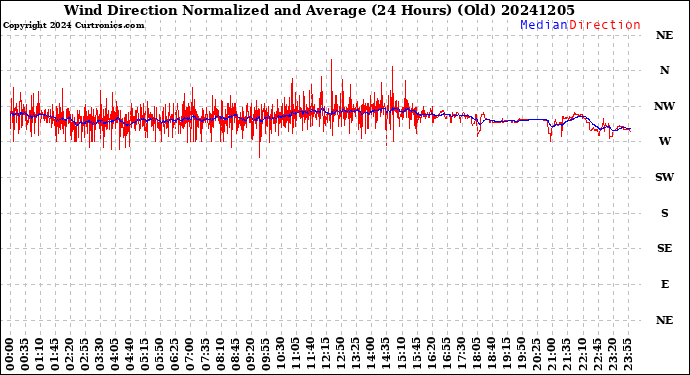Click the '13:25' time axis label
The height and width of the screenshot is (375, 690).
pyautogui.click(x=355, y=354)
